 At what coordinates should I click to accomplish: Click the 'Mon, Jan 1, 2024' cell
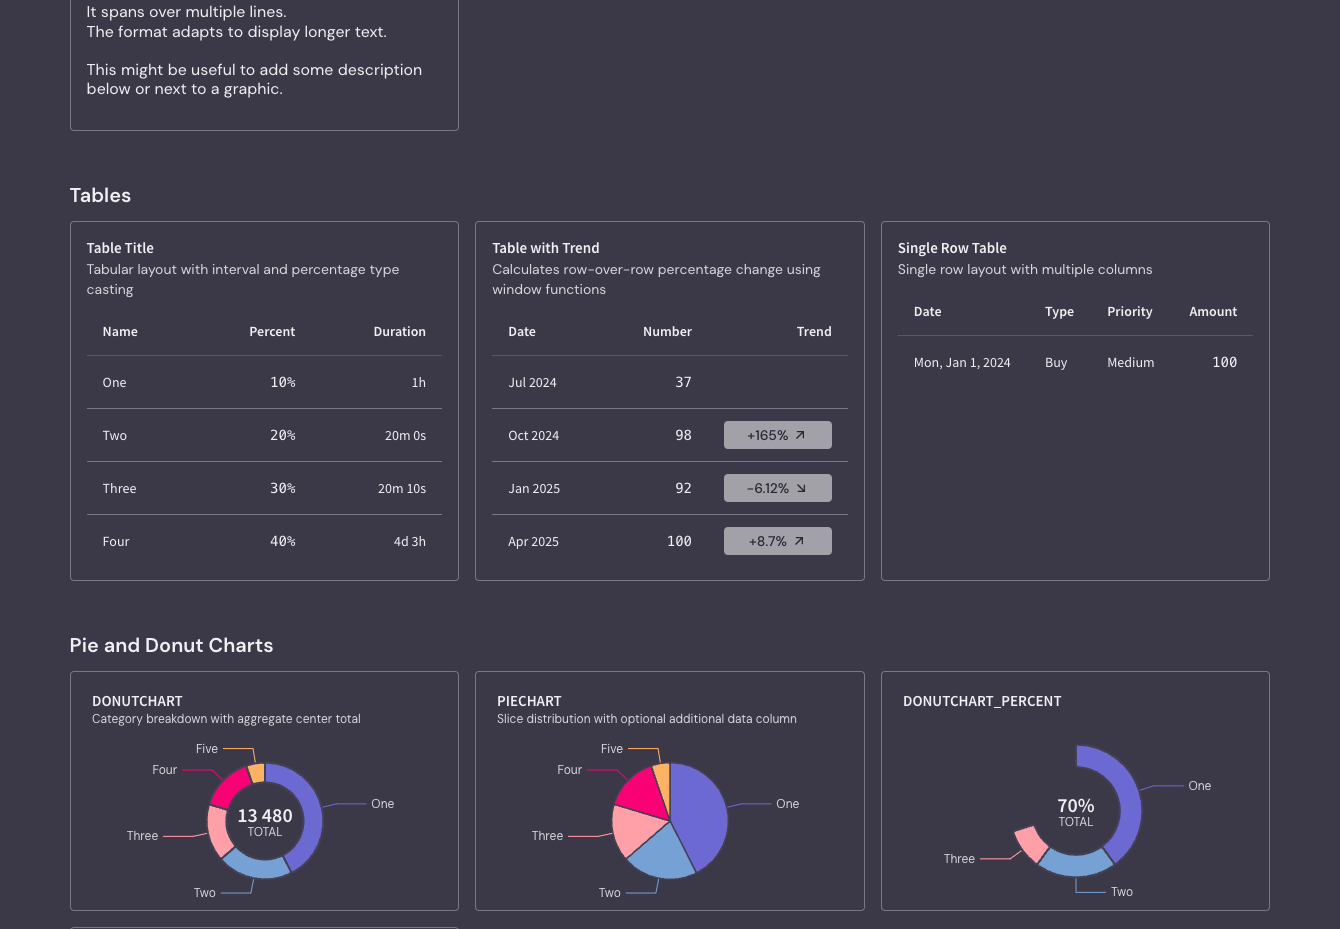point(962,363)
